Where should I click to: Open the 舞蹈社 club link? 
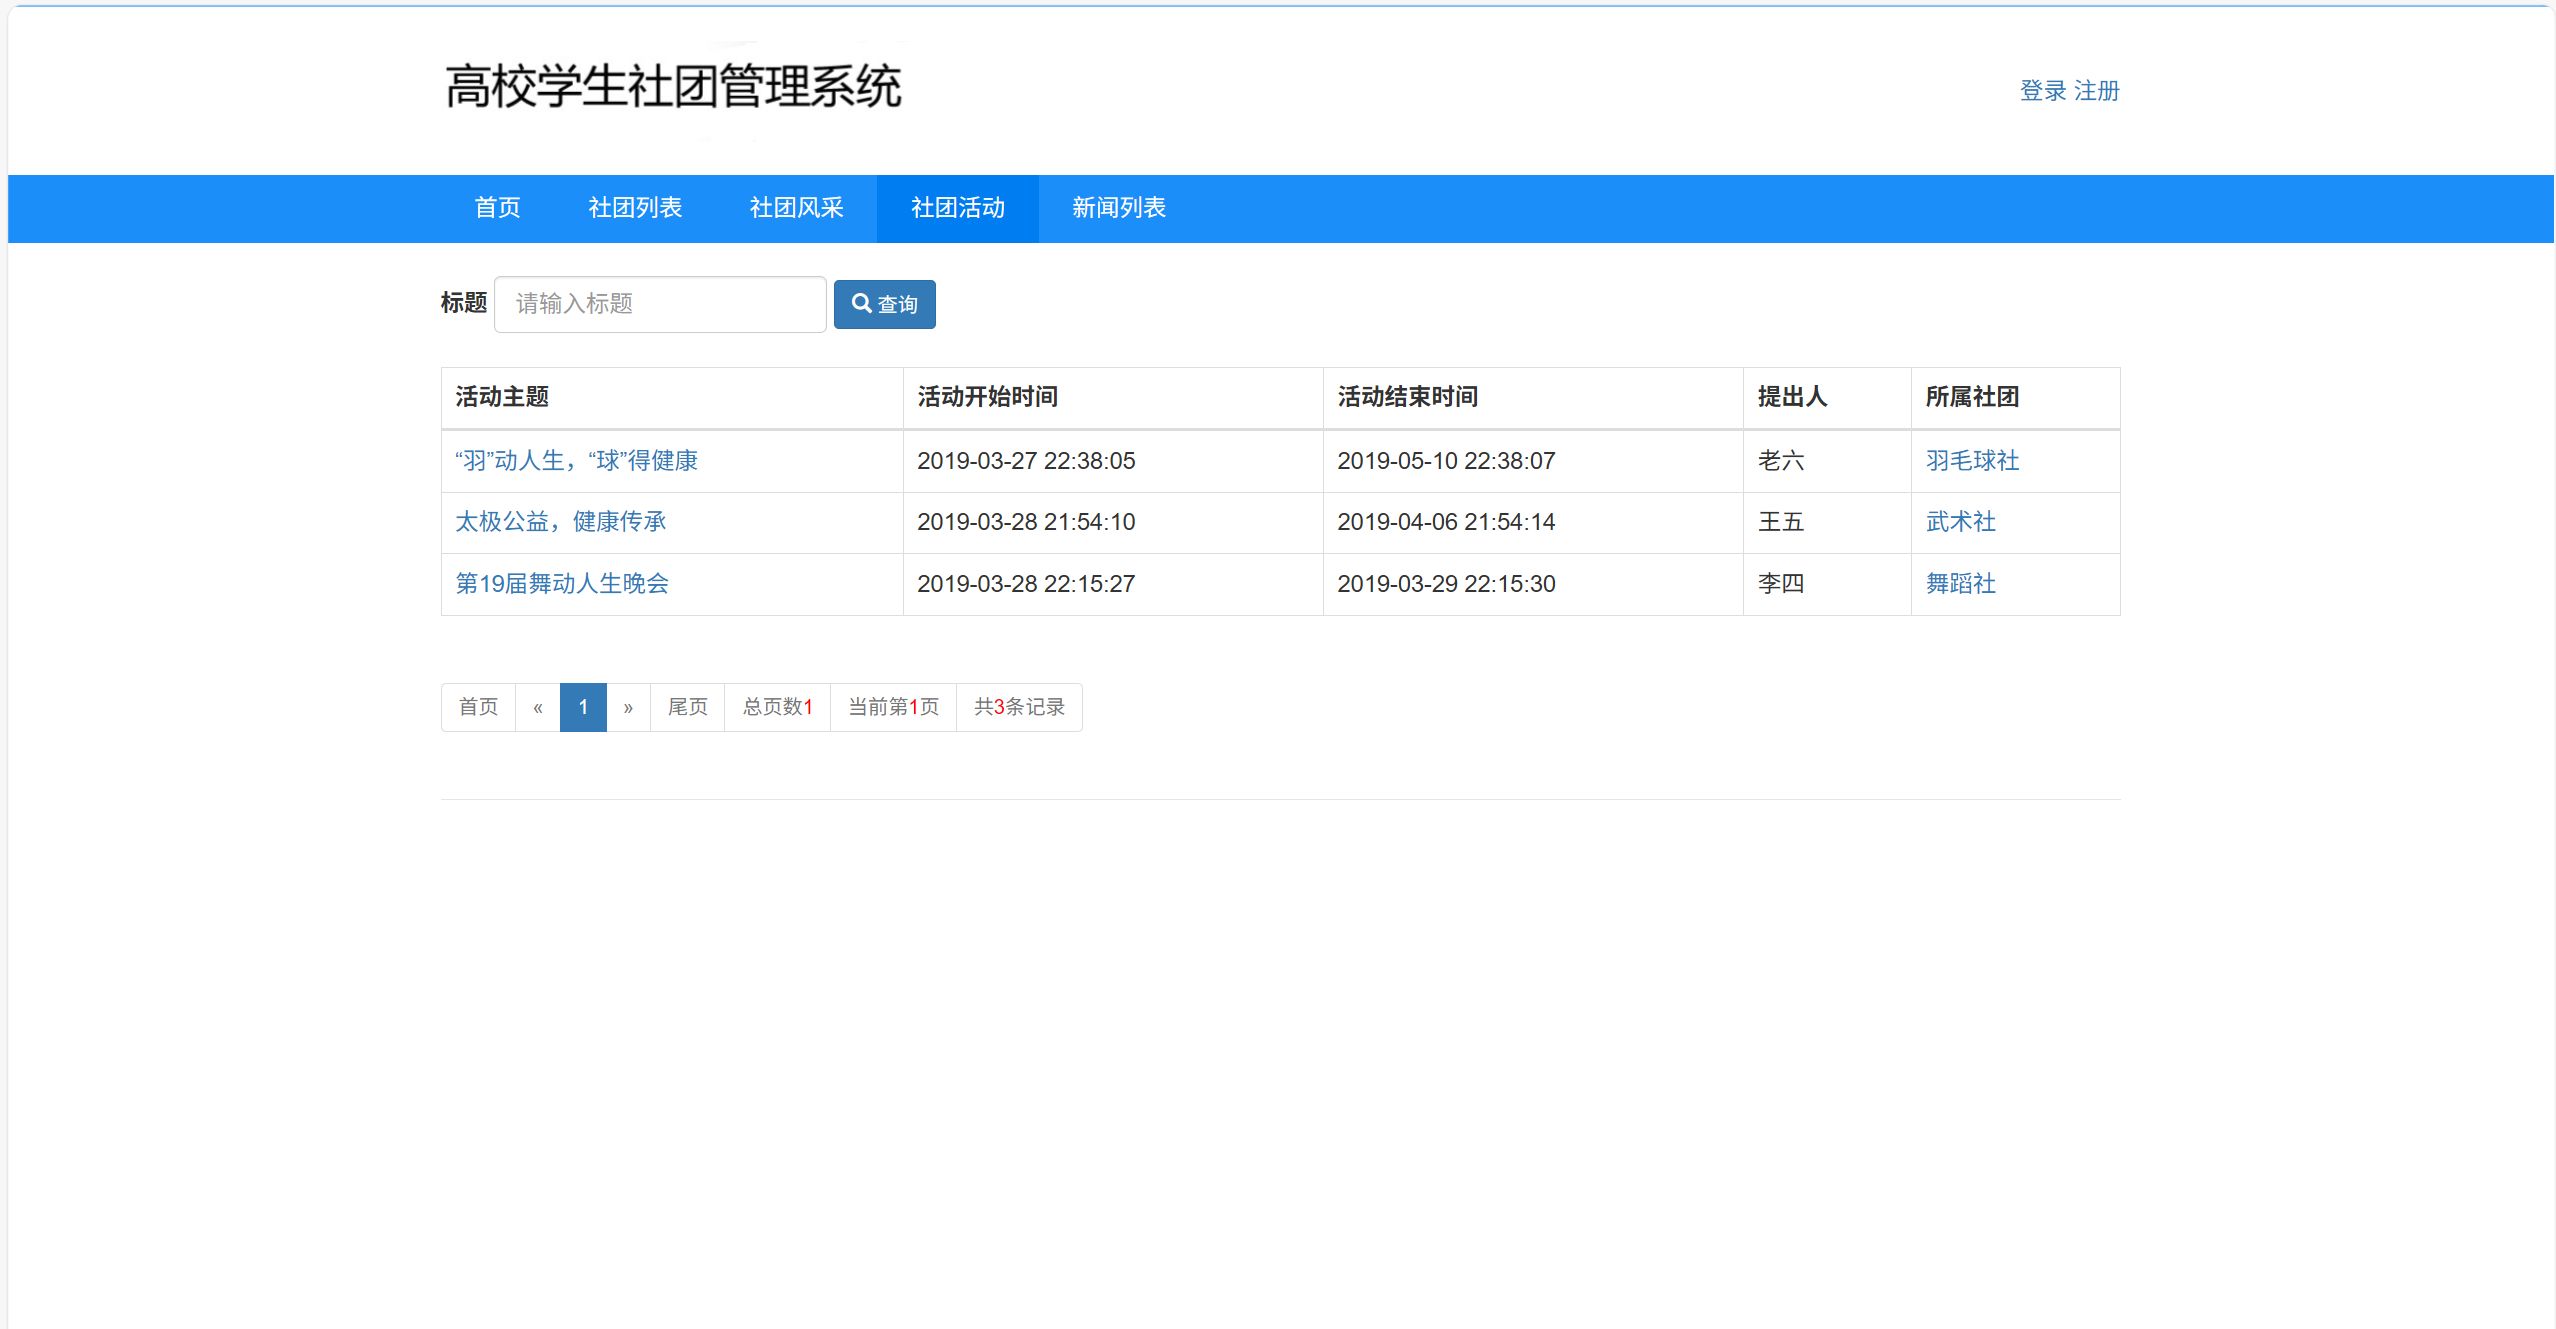(1961, 584)
